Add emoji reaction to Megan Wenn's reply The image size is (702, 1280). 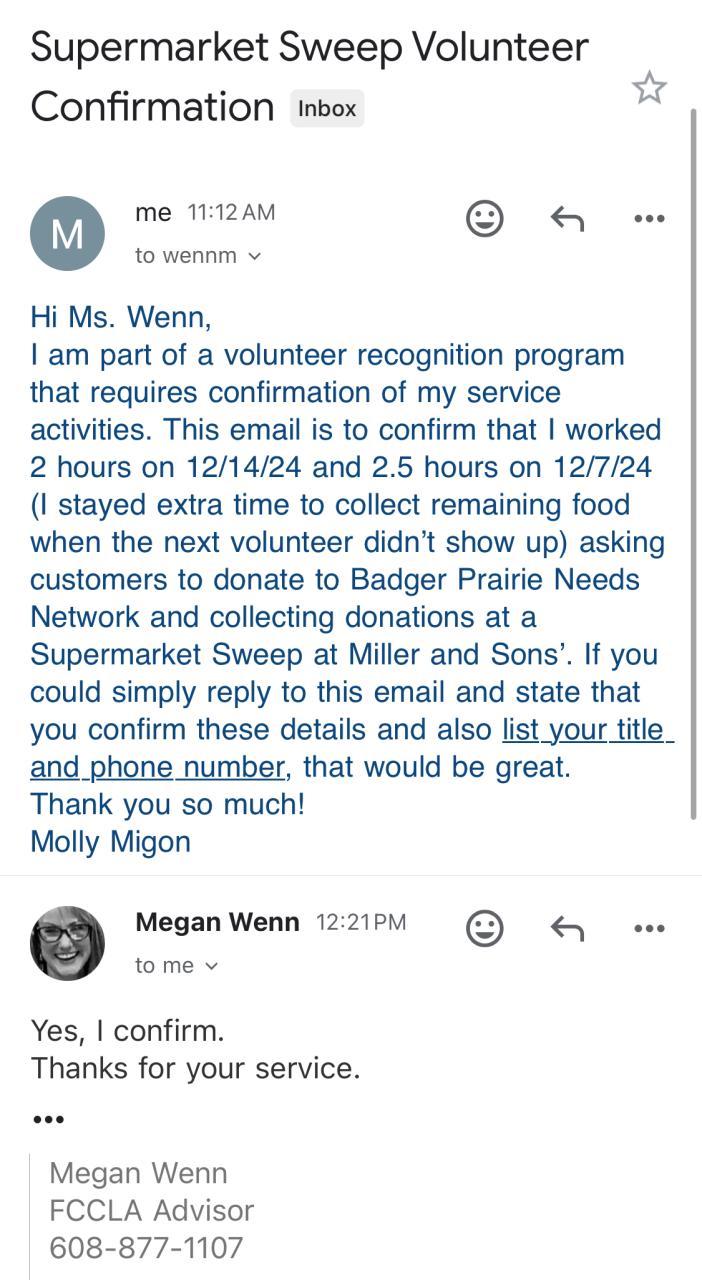485,929
